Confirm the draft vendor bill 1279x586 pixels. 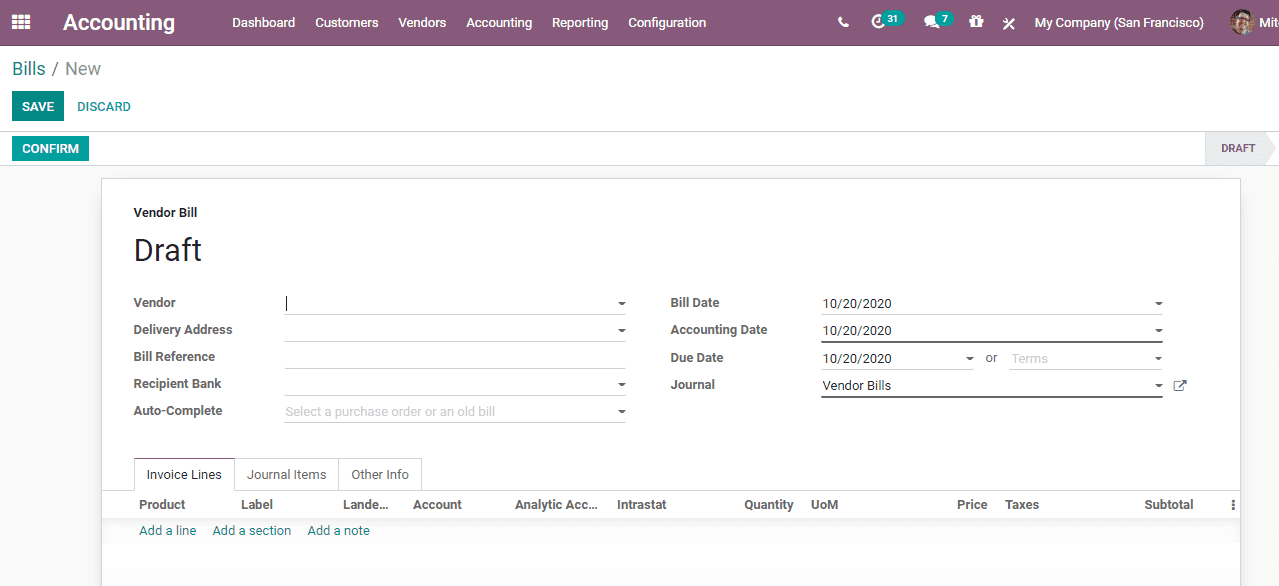click(x=50, y=147)
